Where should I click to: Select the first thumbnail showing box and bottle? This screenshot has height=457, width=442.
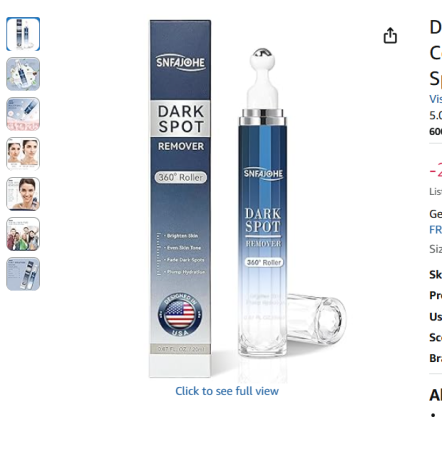pyautogui.click(x=23, y=34)
